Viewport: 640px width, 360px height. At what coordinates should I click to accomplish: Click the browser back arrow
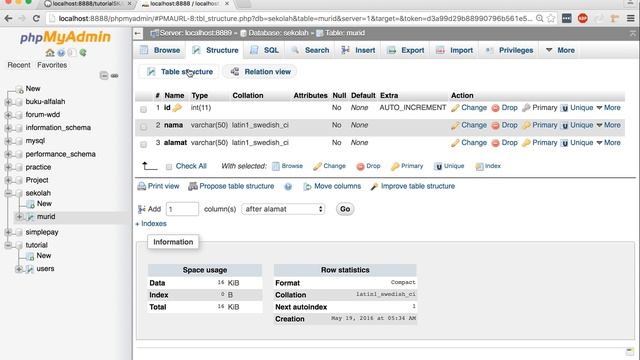[x=8, y=18]
